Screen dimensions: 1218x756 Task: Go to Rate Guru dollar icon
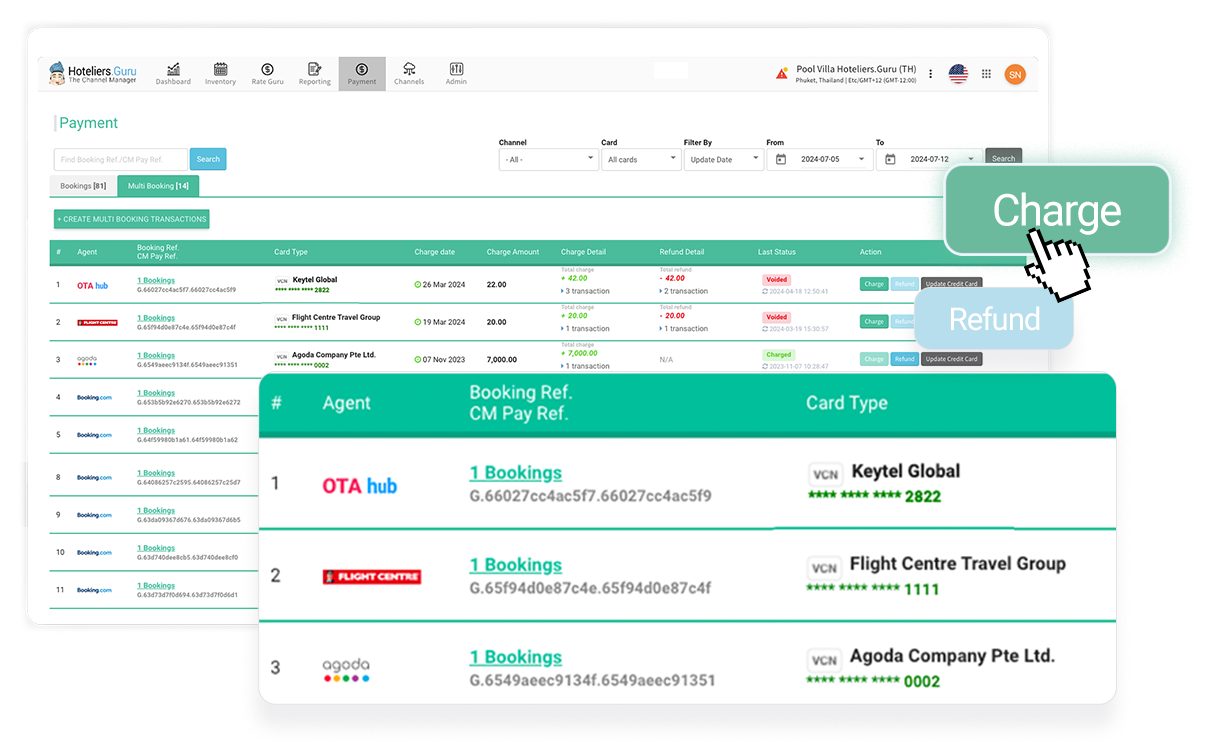tap(267, 69)
